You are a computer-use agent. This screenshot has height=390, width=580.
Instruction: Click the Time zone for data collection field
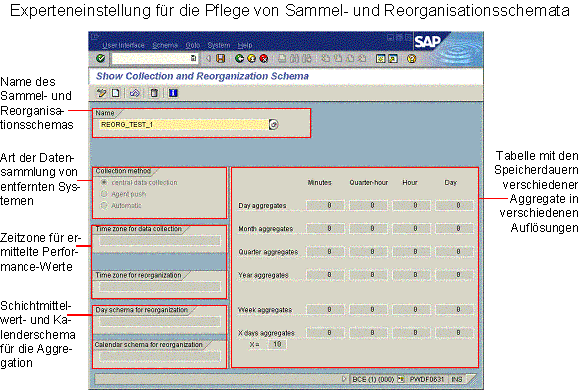click(159, 241)
